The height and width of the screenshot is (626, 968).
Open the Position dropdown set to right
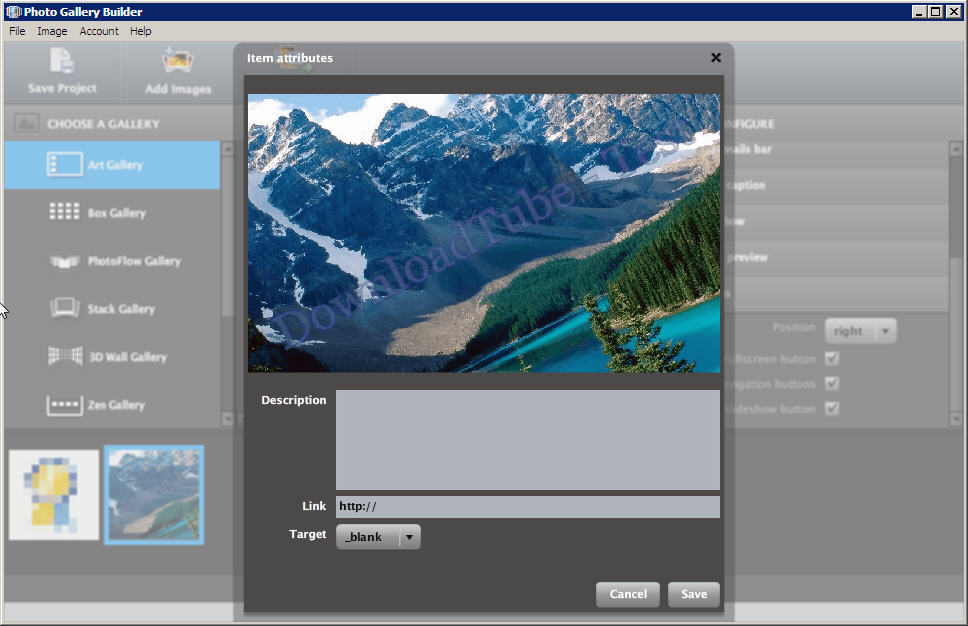[x=860, y=331]
